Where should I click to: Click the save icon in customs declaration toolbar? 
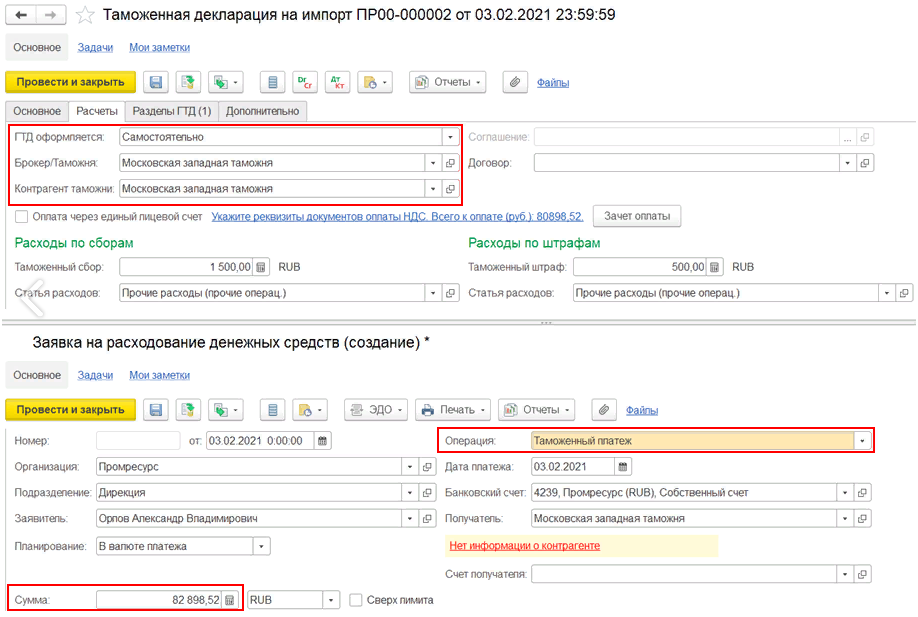pyautogui.click(x=156, y=82)
